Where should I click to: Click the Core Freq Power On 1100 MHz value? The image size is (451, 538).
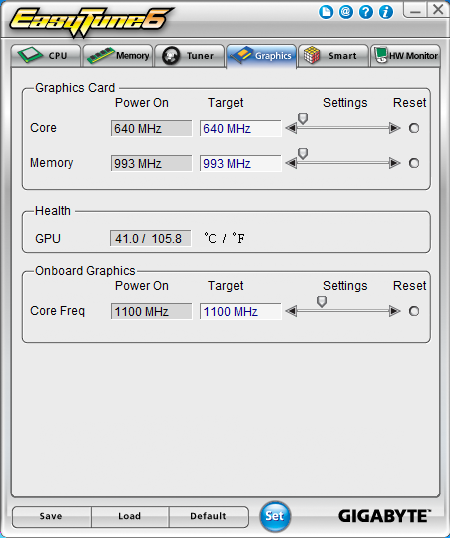pyautogui.click(x=151, y=311)
